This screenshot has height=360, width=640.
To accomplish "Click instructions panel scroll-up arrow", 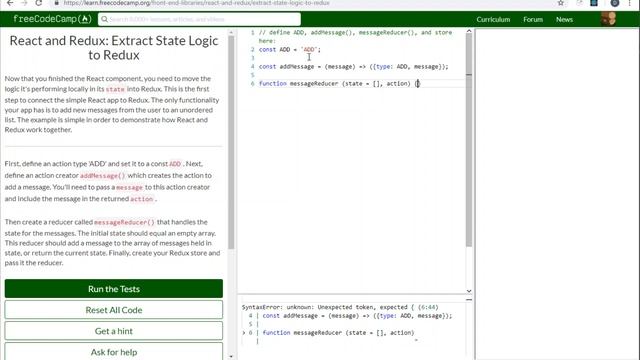I will coord(231,32).
